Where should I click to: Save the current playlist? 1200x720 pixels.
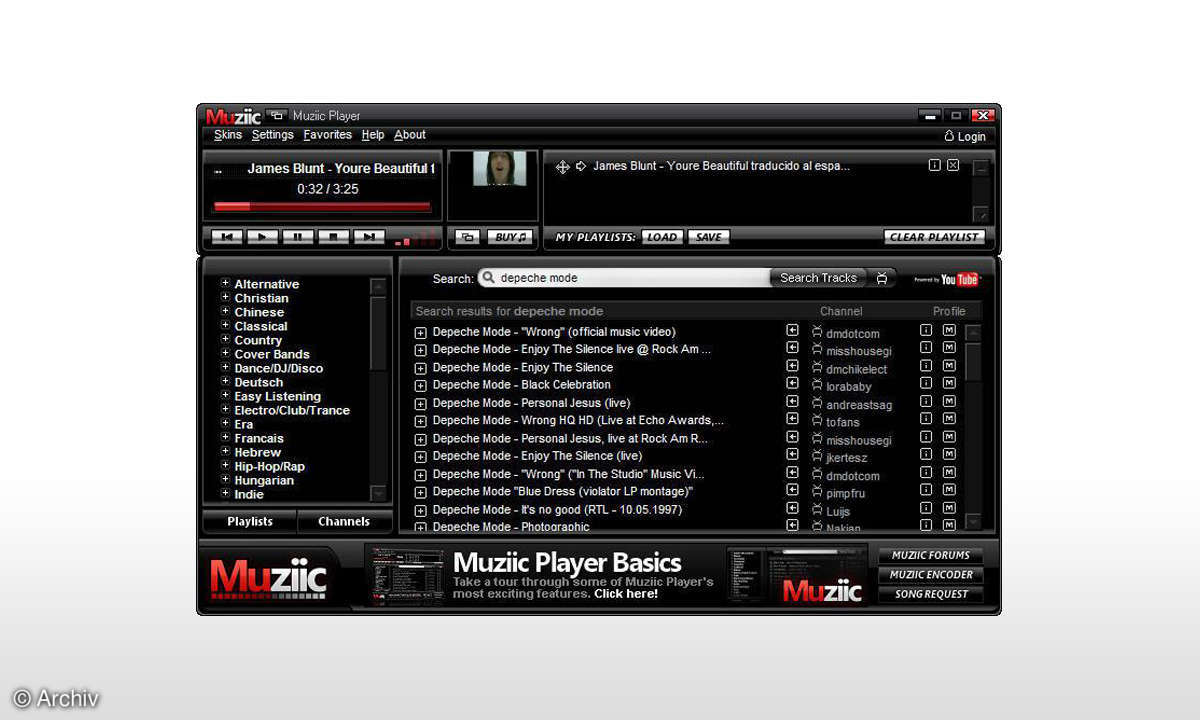coord(708,237)
